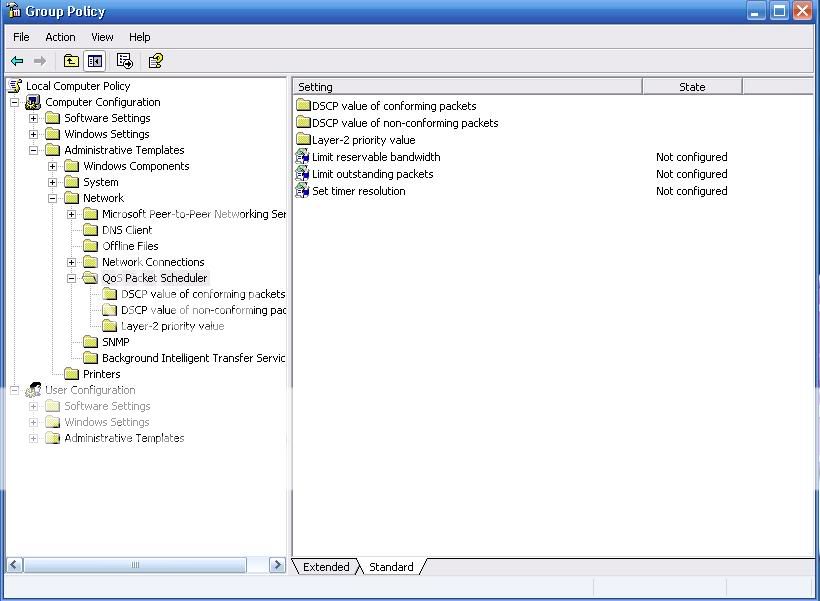
Task: Expand the Windows Components node
Action: click(x=52, y=166)
